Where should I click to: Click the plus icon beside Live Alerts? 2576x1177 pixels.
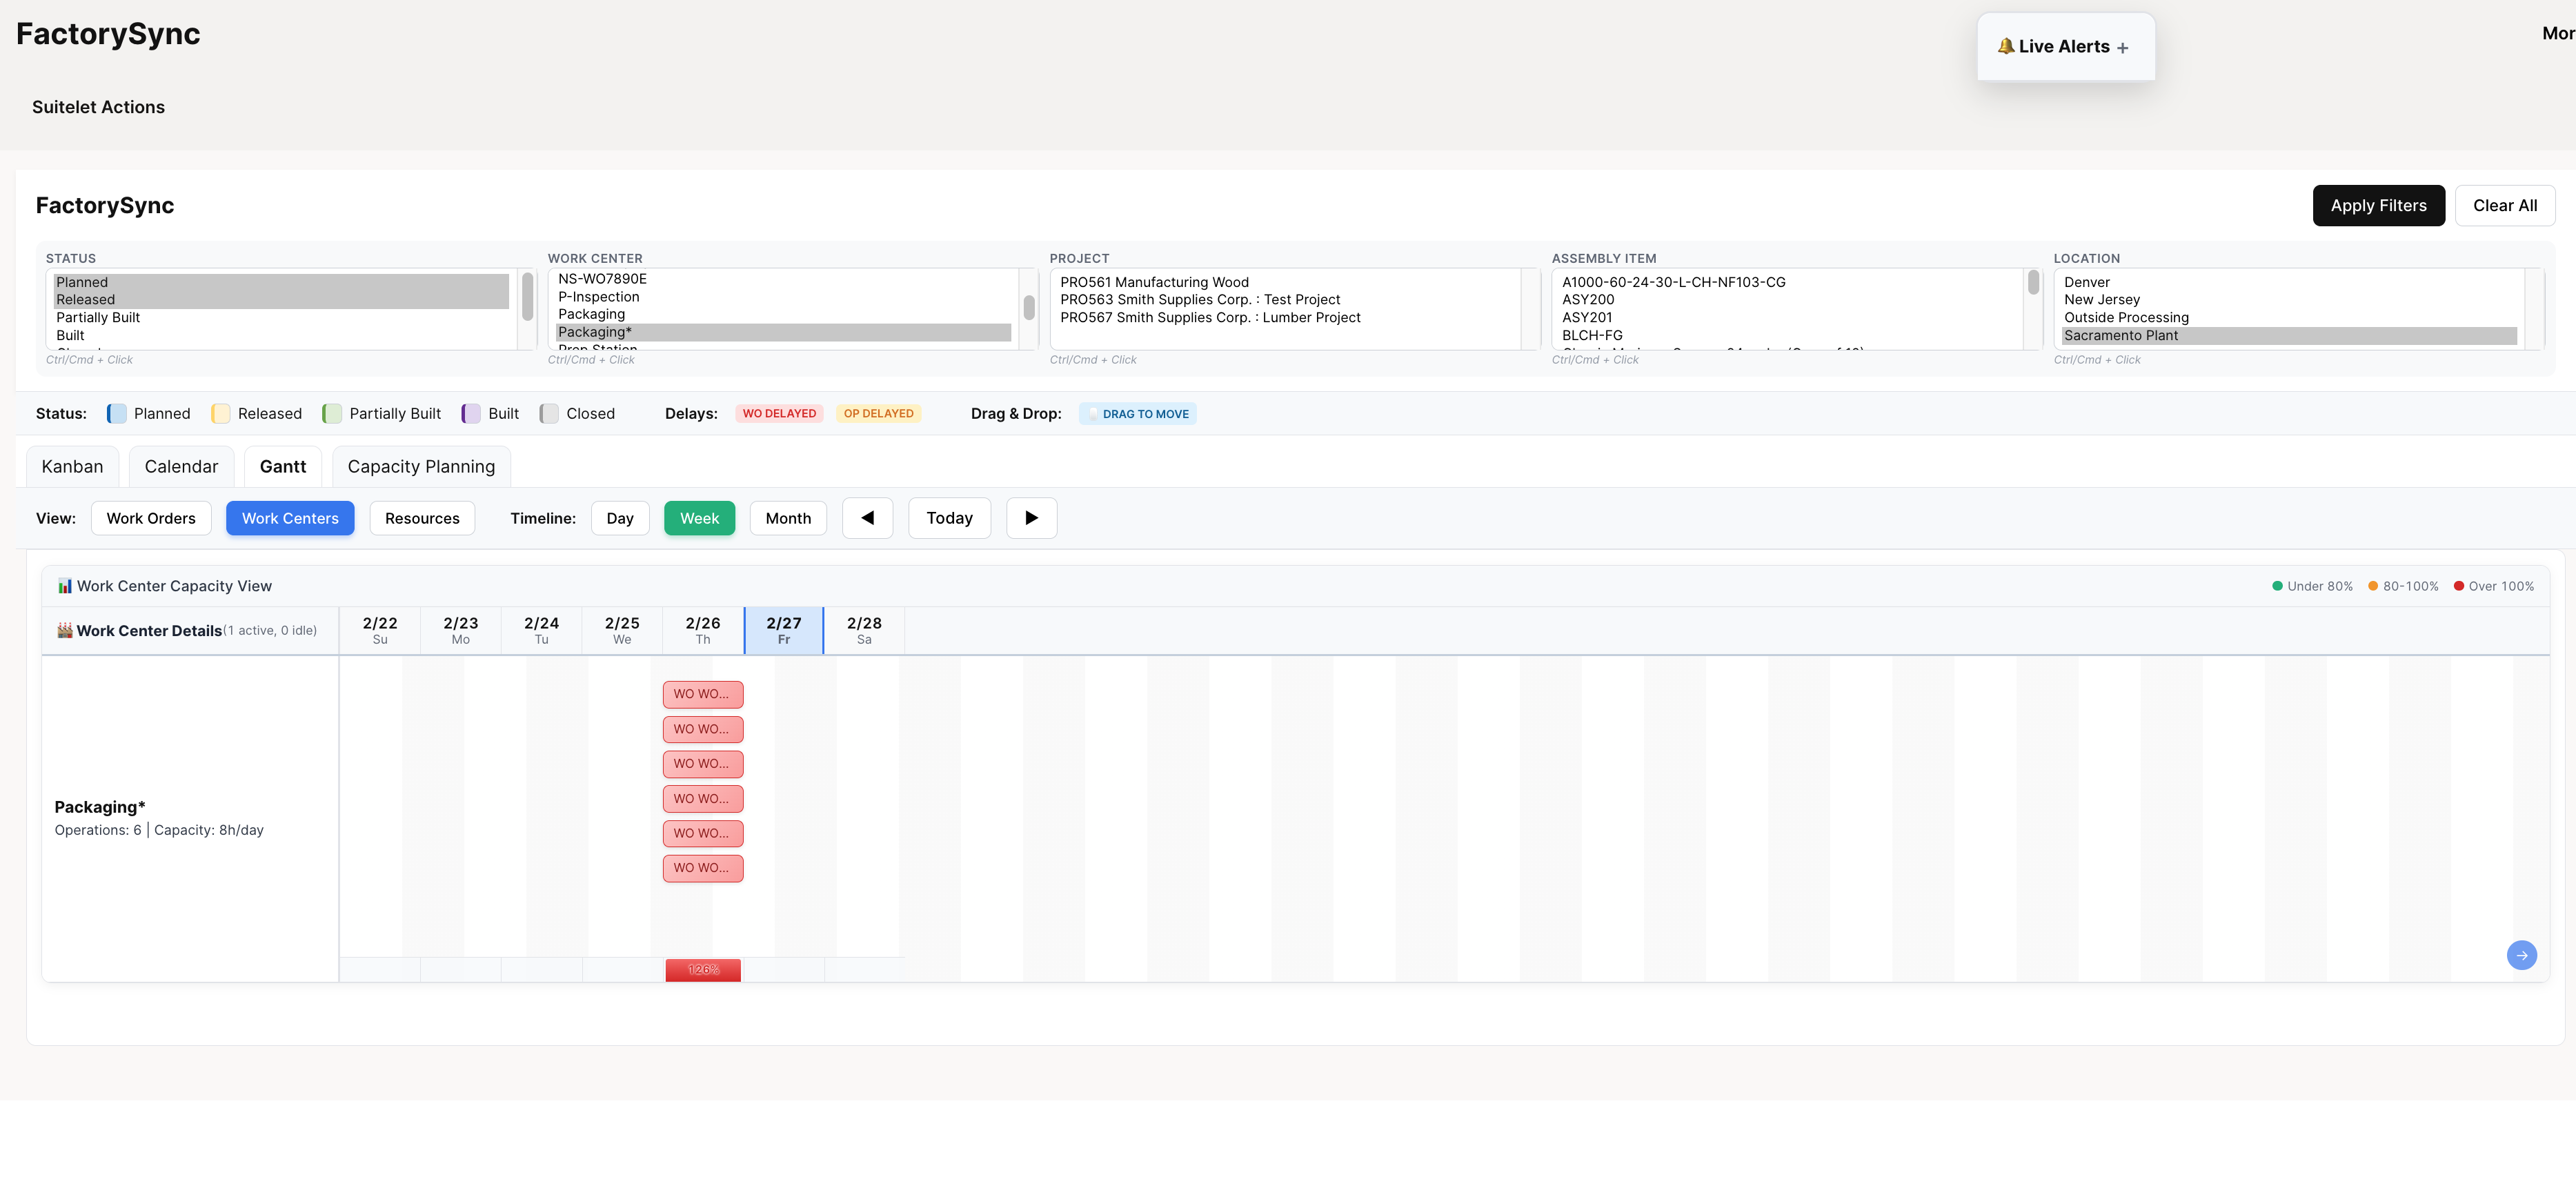pos(2122,46)
